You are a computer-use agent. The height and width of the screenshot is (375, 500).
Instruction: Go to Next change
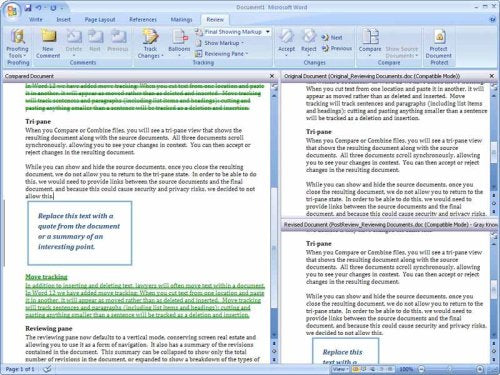332,38
